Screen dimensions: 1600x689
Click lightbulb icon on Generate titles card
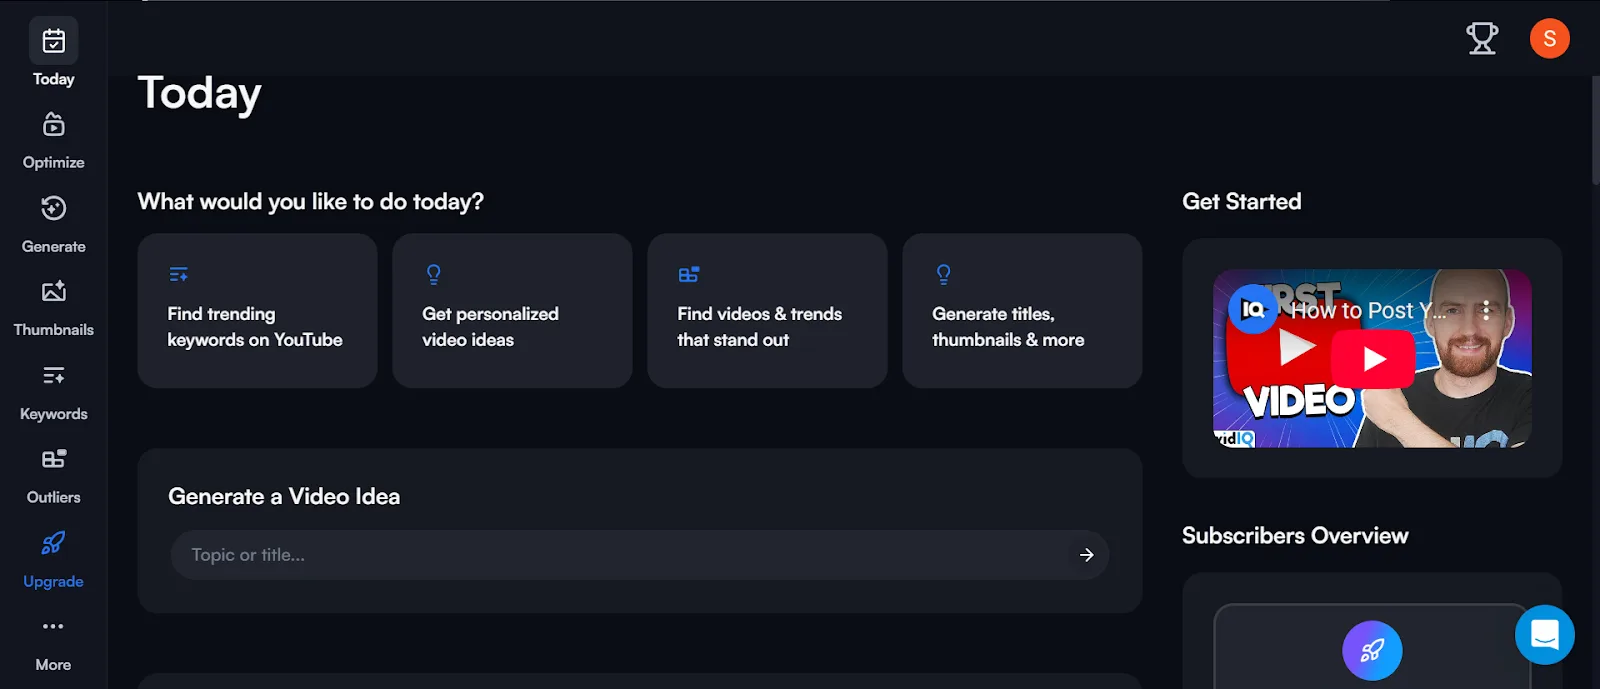[x=944, y=274]
